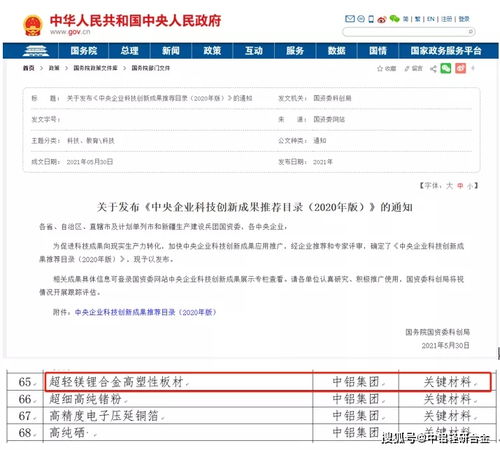Set font size to 大
The height and width of the screenshot is (450, 500).
pos(449,186)
